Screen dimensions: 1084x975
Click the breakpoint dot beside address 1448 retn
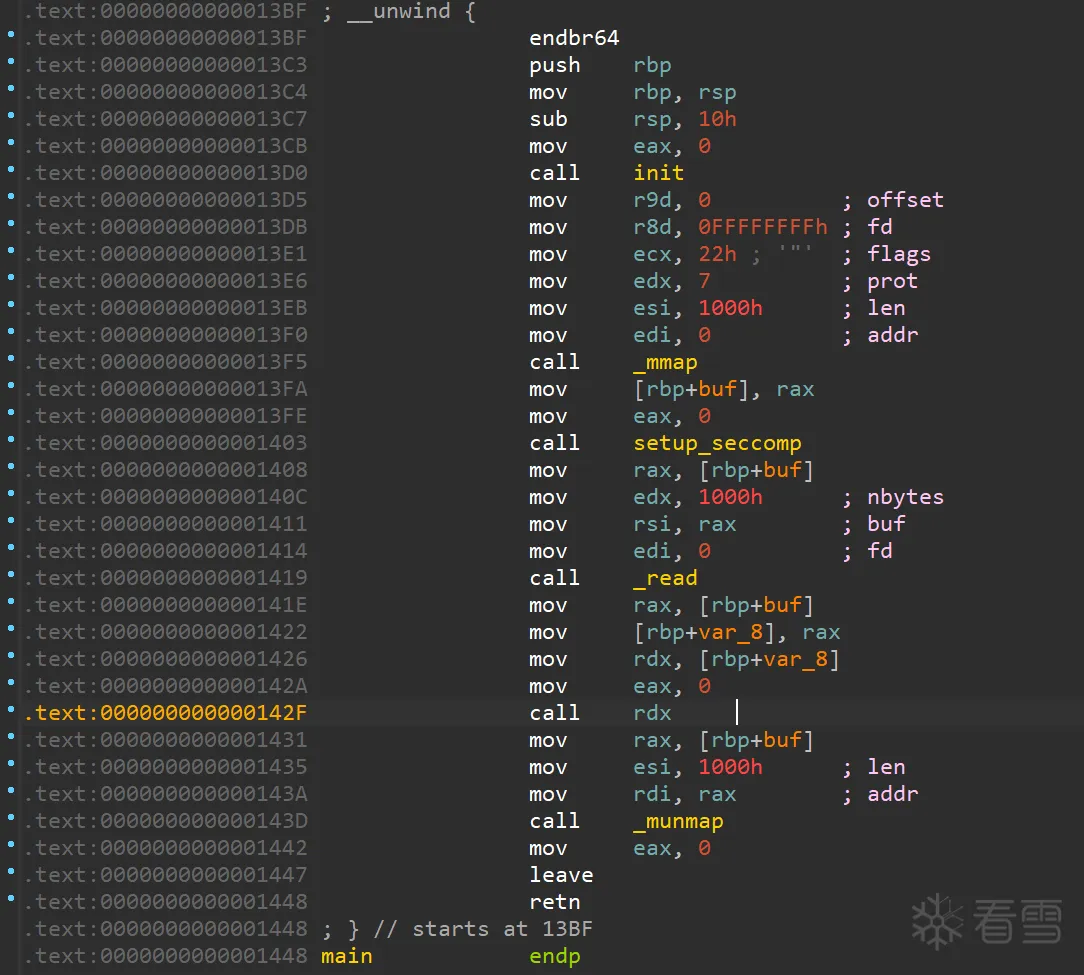coord(10,898)
